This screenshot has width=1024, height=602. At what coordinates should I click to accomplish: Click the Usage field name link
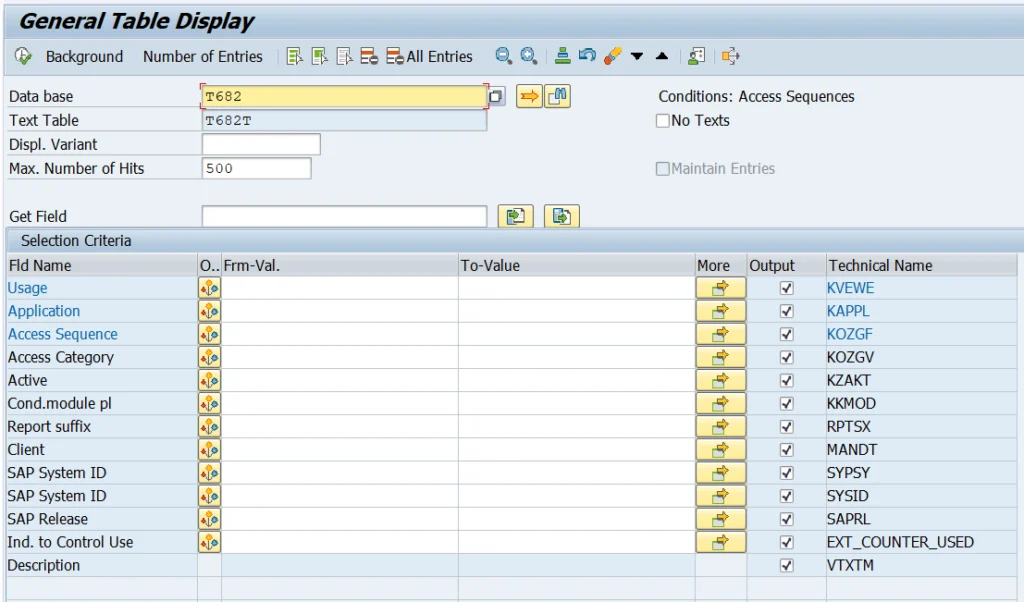[27, 288]
